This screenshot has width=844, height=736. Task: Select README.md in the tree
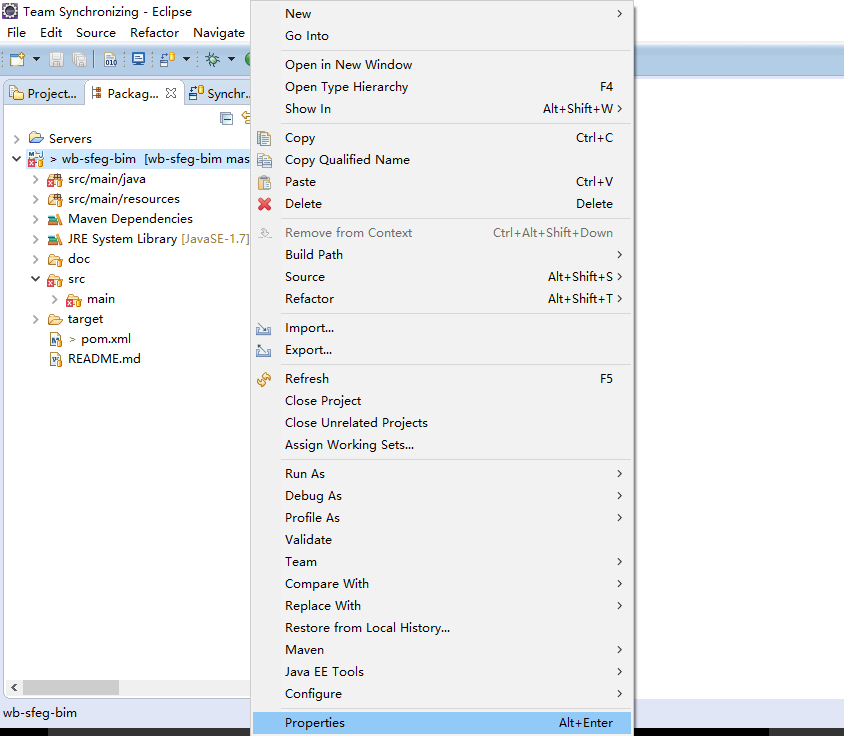pyautogui.click(x=104, y=359)
